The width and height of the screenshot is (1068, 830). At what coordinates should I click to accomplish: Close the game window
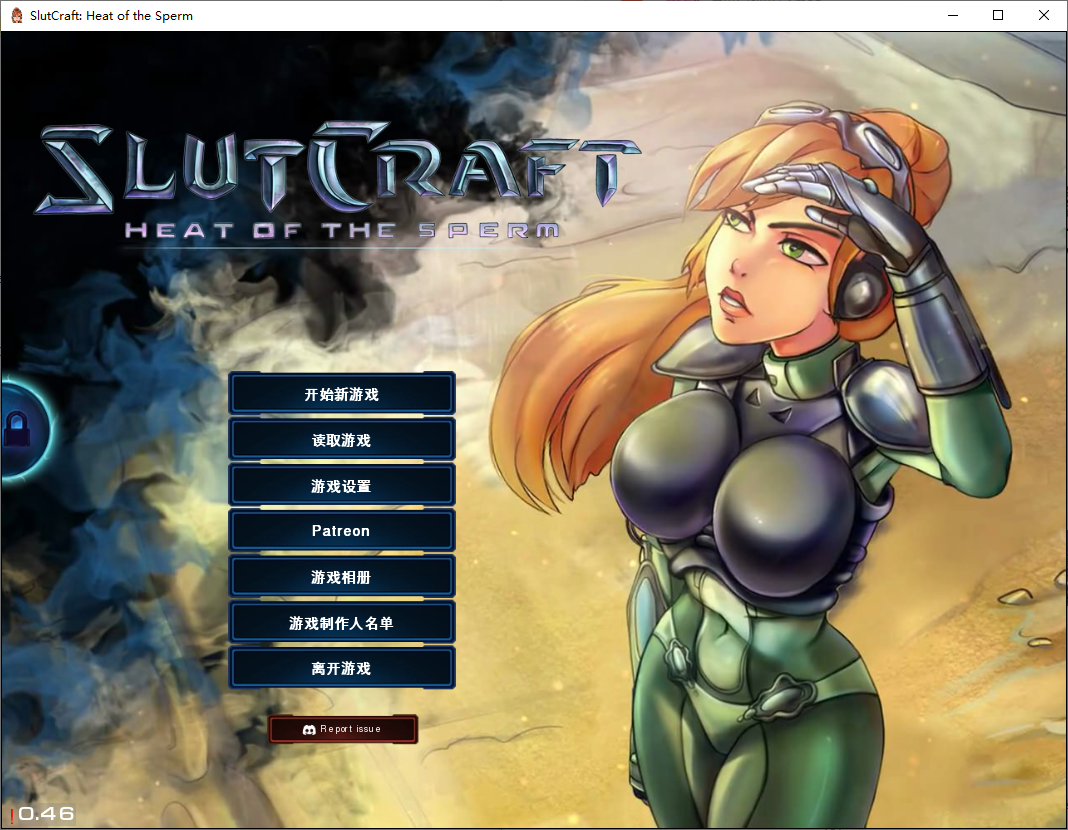[x=1044, y=15]
